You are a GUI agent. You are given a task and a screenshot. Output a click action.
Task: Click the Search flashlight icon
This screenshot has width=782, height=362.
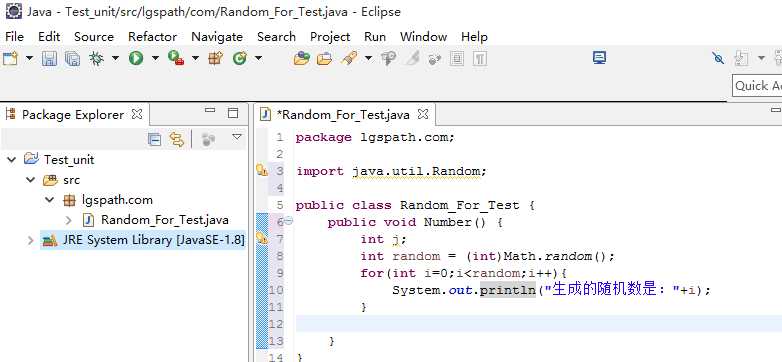[349, 58]
